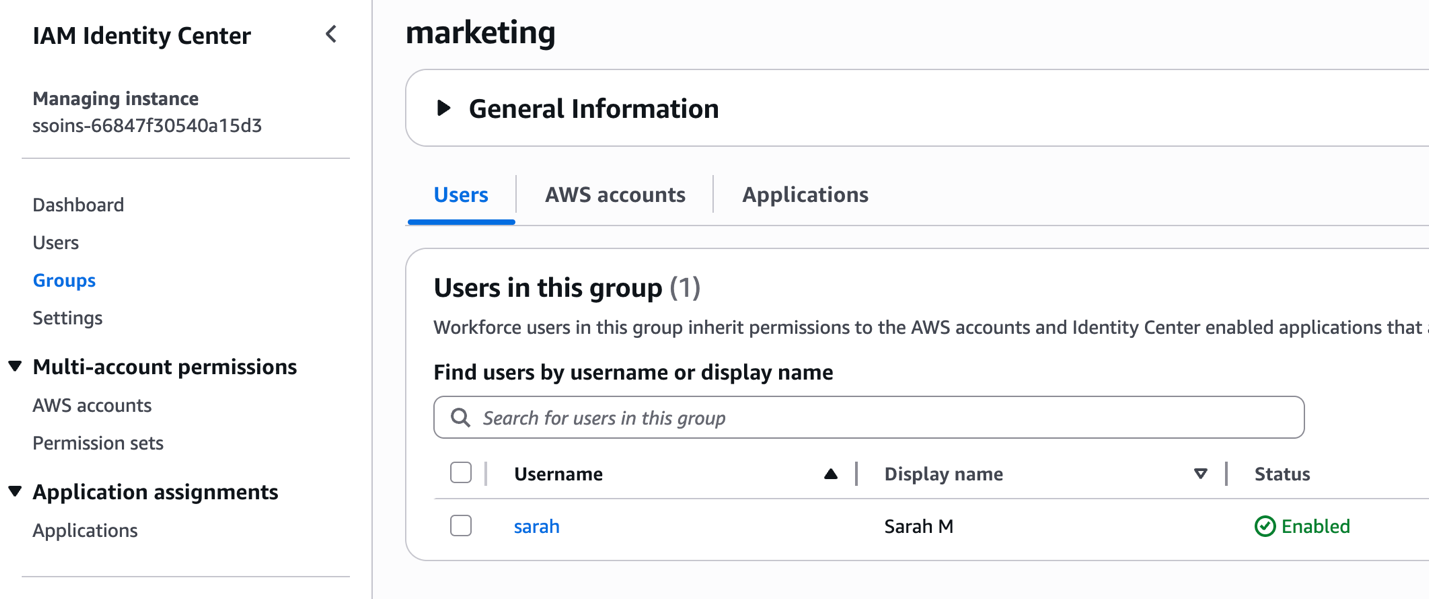
Task: Open Applications under Application assignments
Action: pos(85,530)
